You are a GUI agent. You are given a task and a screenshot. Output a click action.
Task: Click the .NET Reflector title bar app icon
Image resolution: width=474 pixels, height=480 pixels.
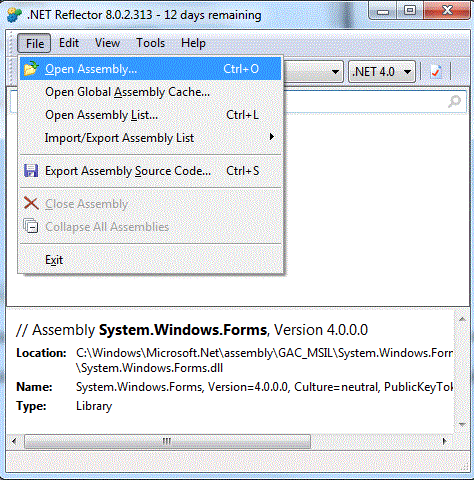click(x=14, y=15)
